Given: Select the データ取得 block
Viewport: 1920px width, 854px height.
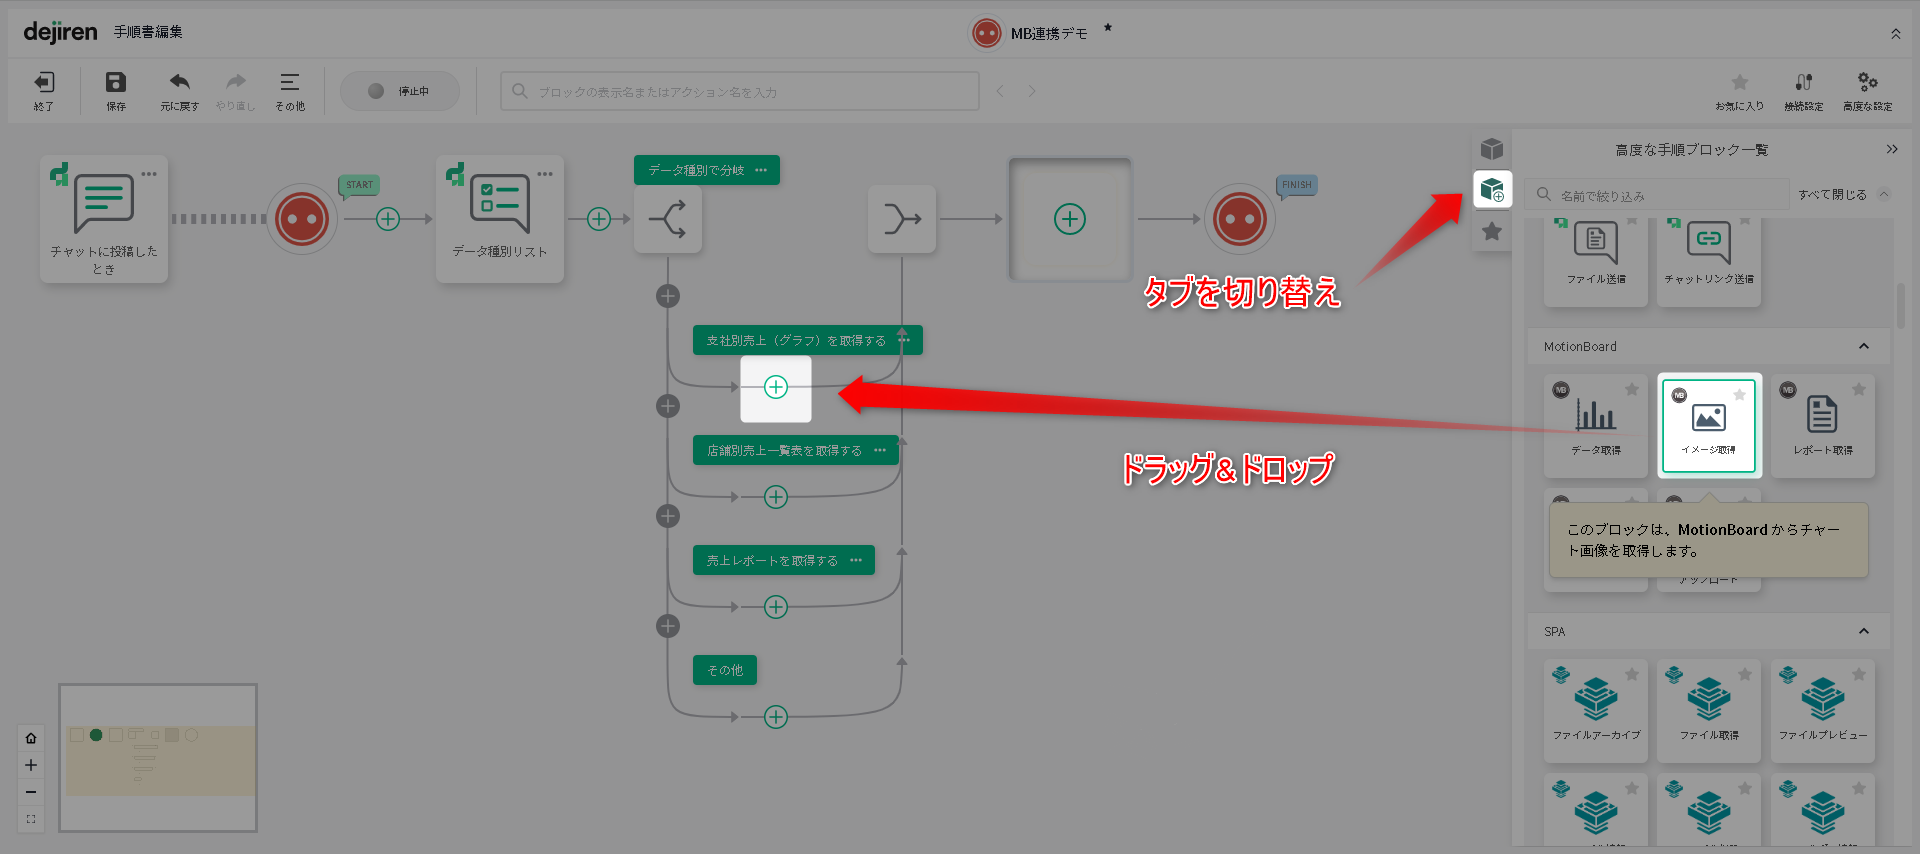Looking at the screenshot, I should (x=1596, y=425).
